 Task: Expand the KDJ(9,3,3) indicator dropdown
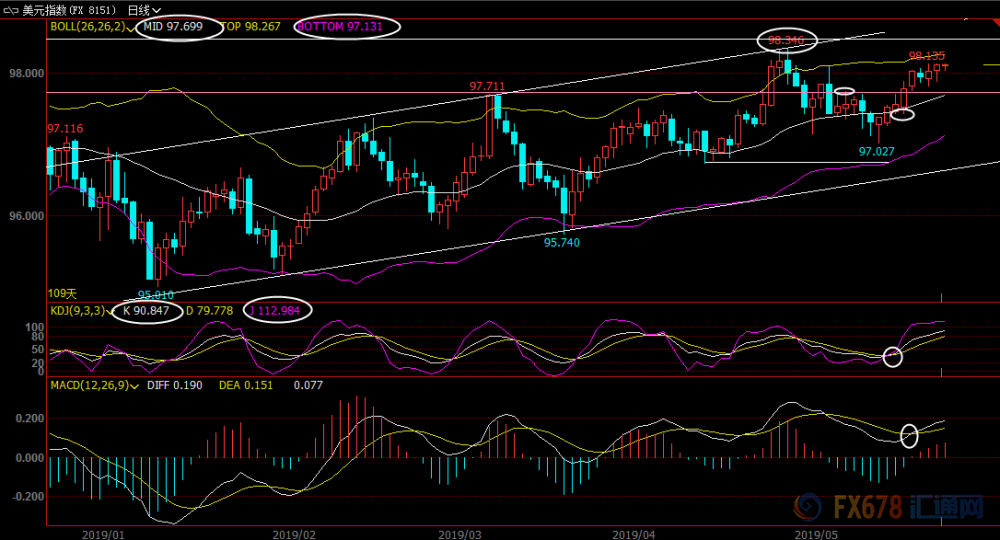109,312
